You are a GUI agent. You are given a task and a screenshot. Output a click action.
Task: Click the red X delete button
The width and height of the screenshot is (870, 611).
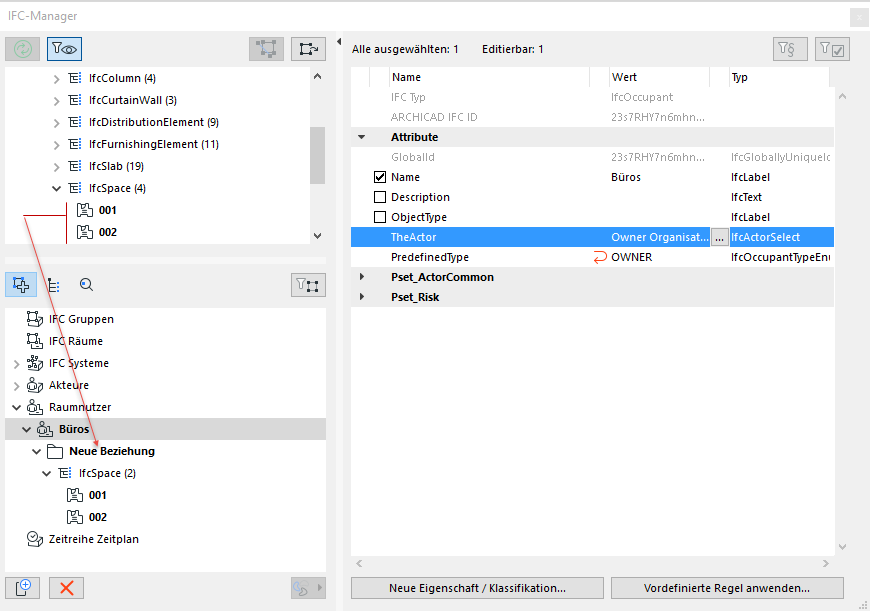click(67, 588)
